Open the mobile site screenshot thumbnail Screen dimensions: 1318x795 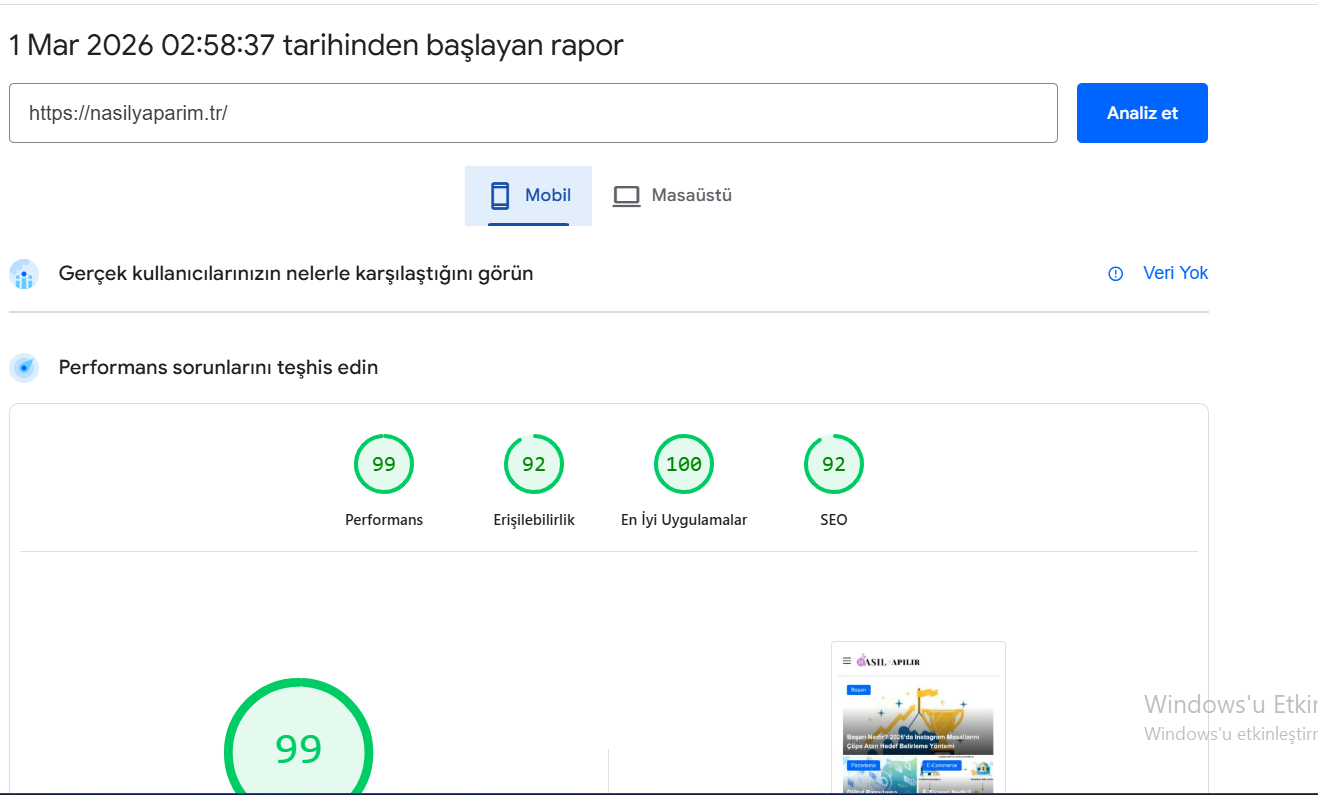(918, 718)
